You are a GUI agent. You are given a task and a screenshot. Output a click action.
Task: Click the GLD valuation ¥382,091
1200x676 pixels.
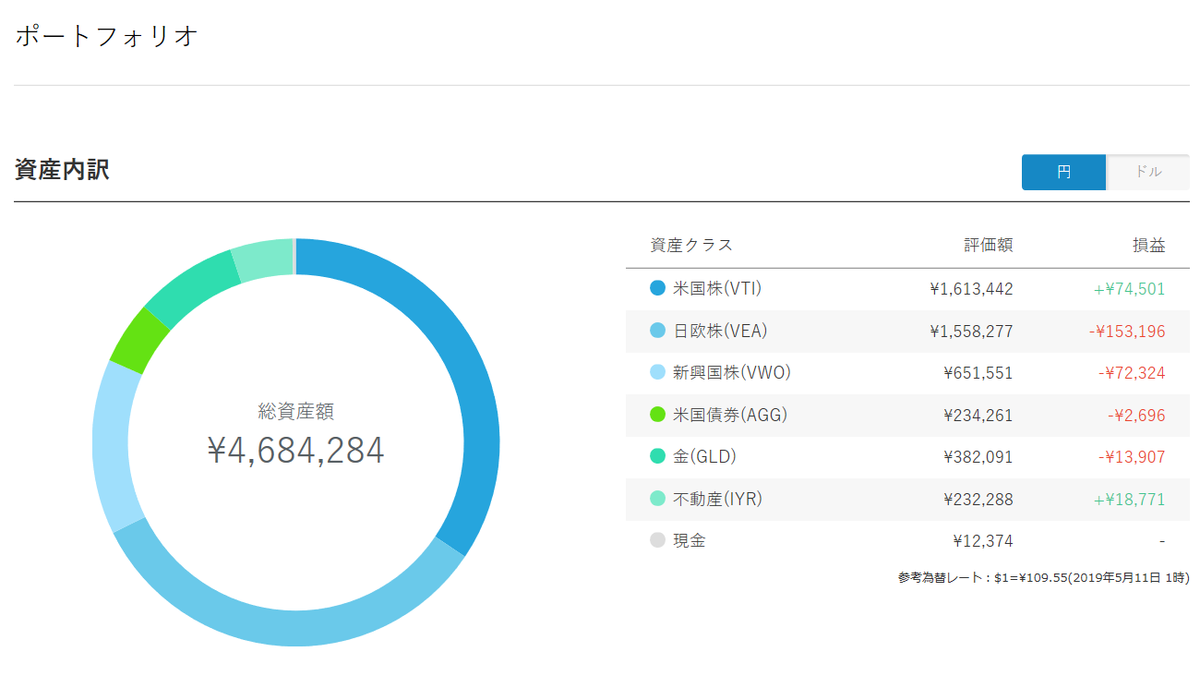(978, 457)
